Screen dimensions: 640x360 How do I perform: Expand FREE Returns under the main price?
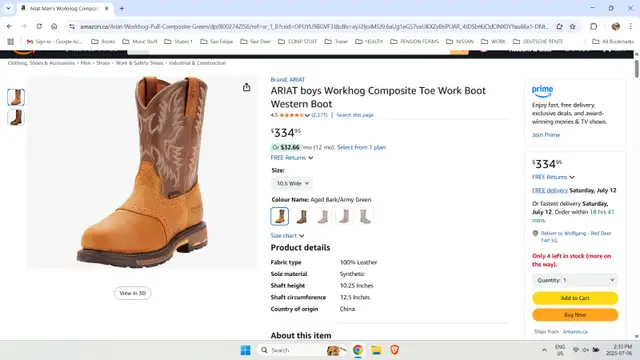click(x=291, y=158)
